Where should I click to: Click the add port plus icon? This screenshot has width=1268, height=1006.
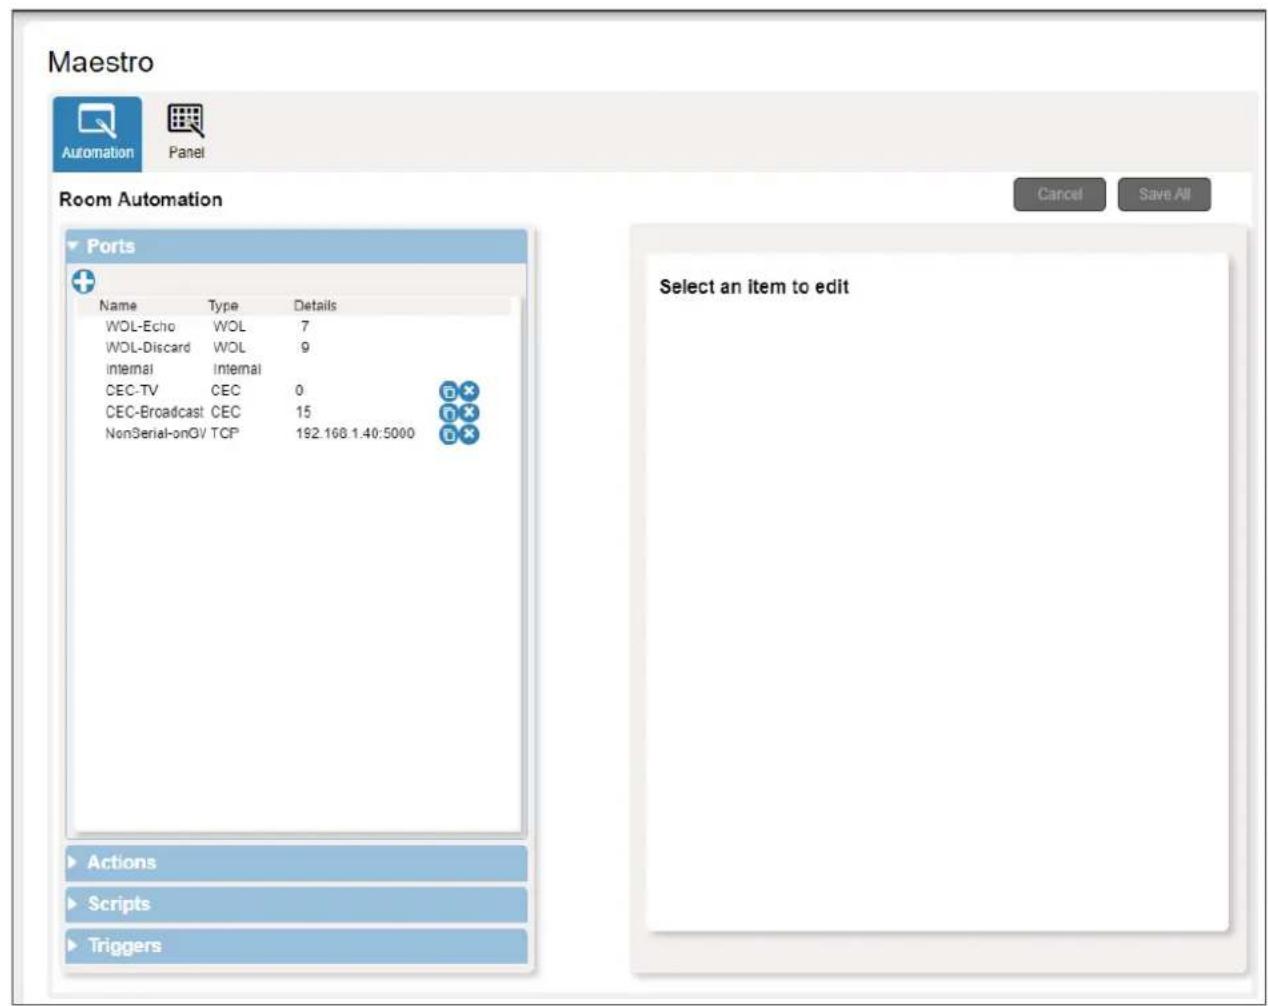(84, 282)
